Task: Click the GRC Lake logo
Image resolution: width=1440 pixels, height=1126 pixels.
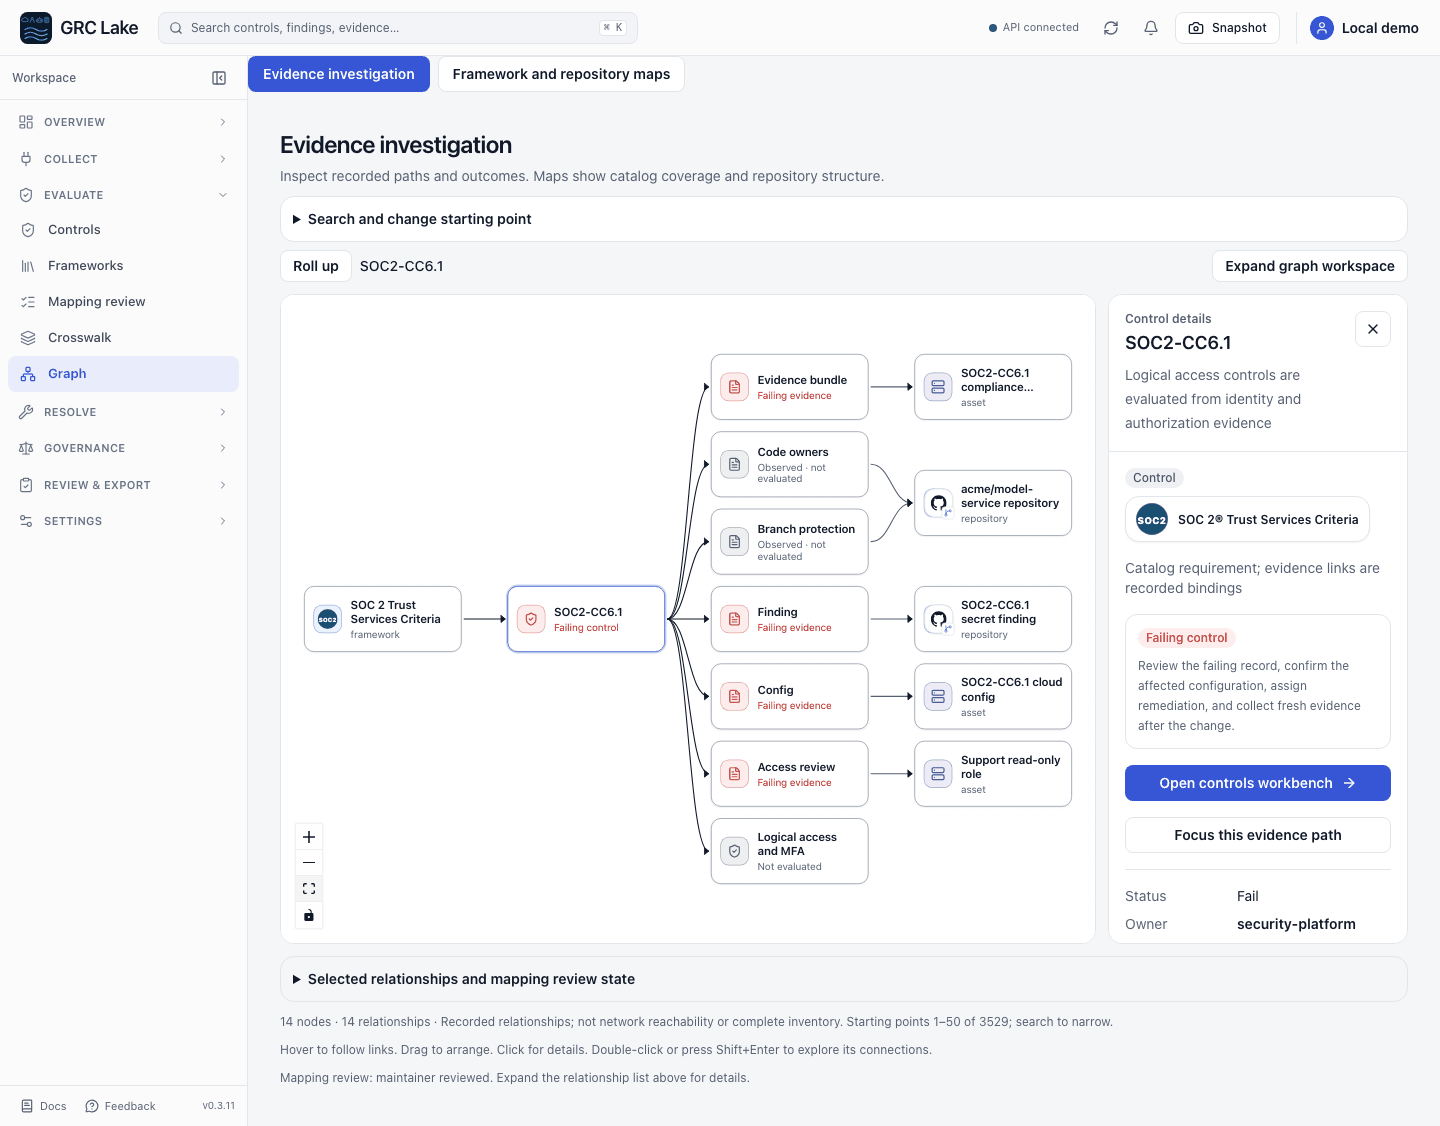Action: (36, 28)
